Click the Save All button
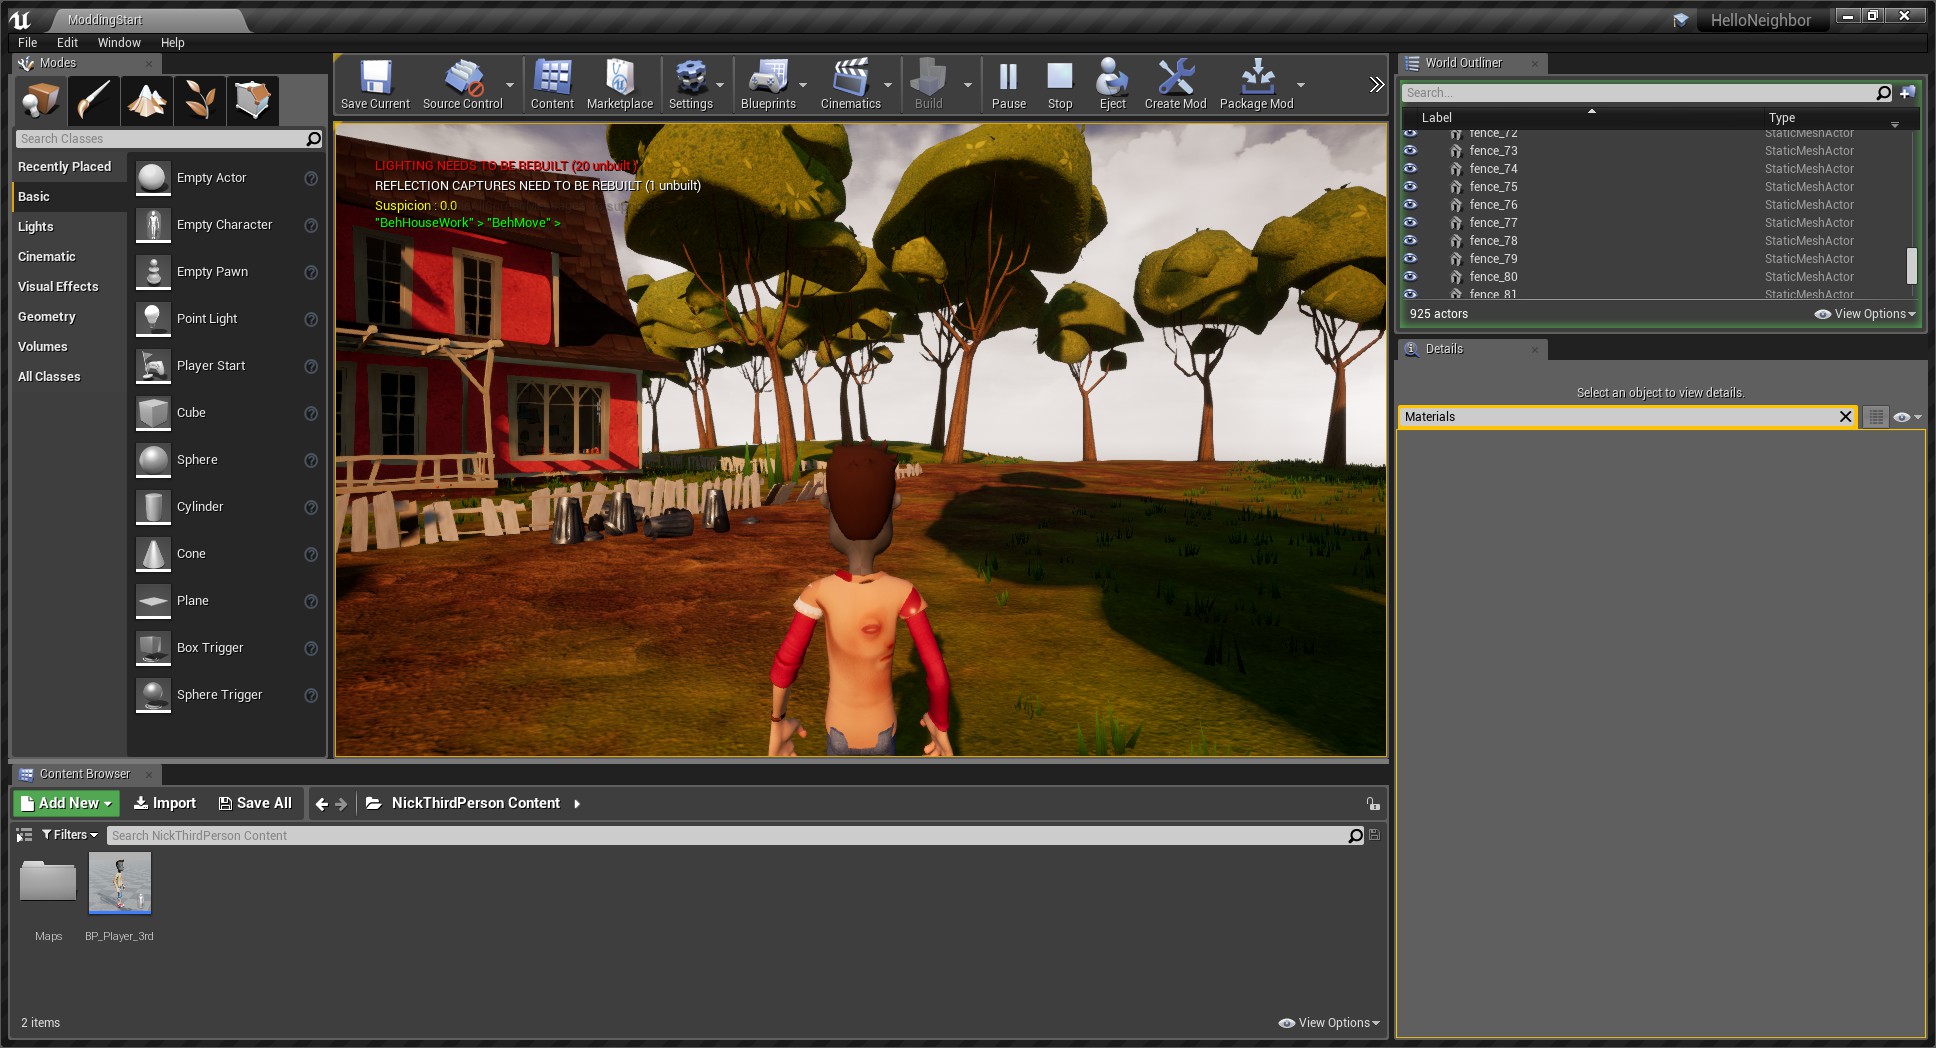The width and height of the screenshot is (1936, 1048). coord(255,803)
